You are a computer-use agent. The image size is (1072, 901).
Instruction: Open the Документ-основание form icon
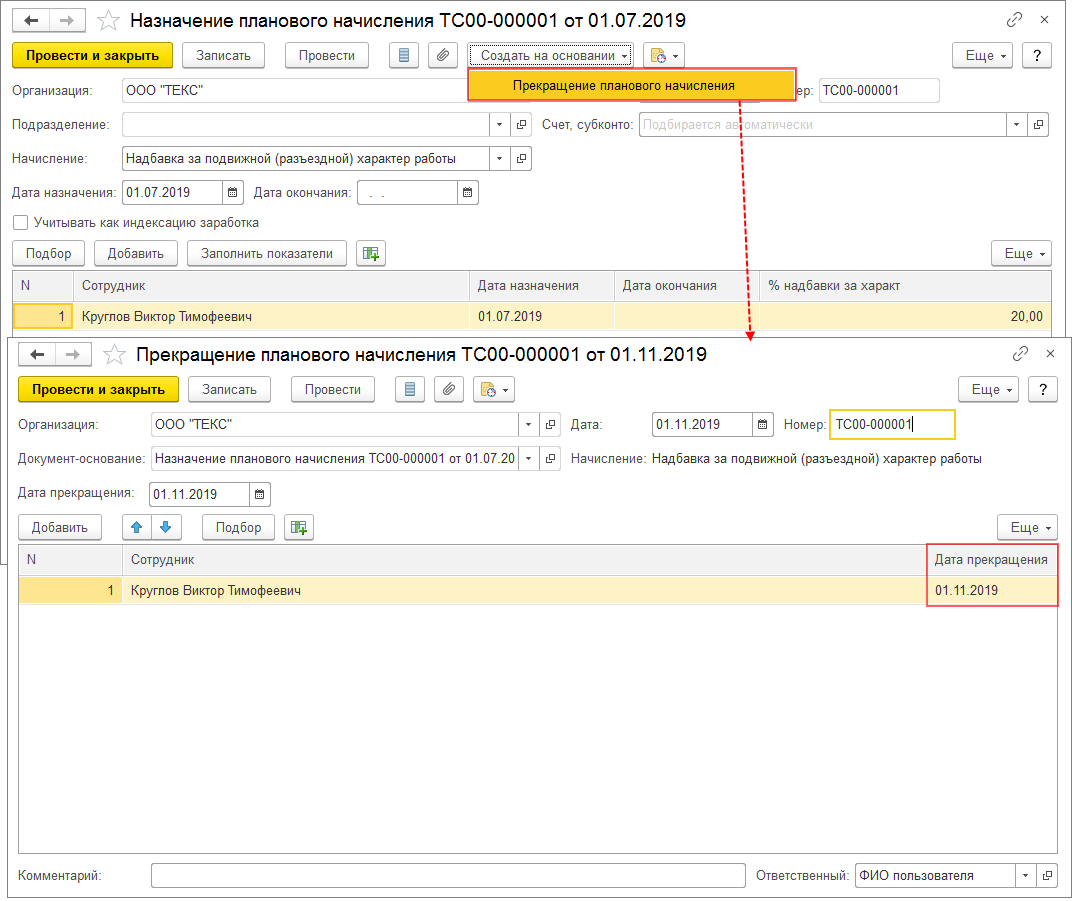pos(550,459)
